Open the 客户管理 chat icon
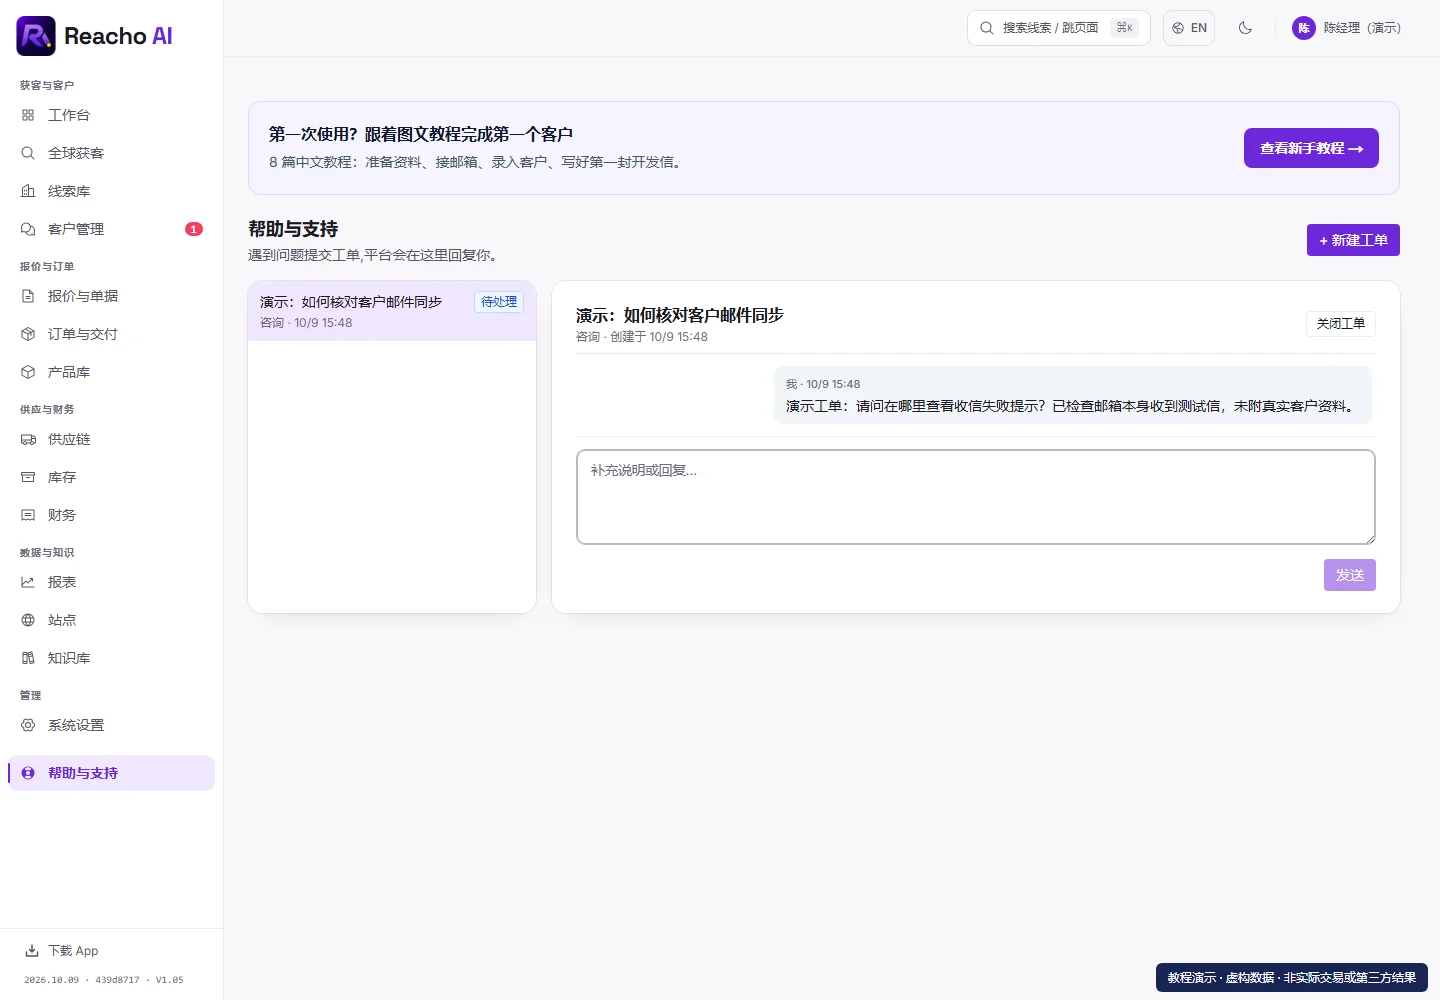 tap(28, 229)
